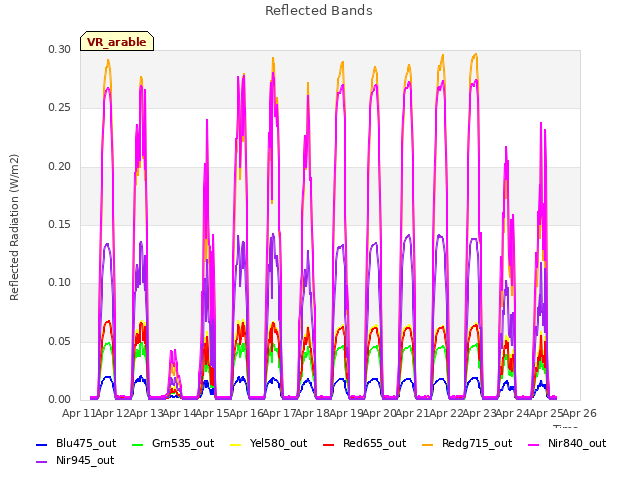Click the Red655_out legend label
640x480 pixels.
(374, 443)
